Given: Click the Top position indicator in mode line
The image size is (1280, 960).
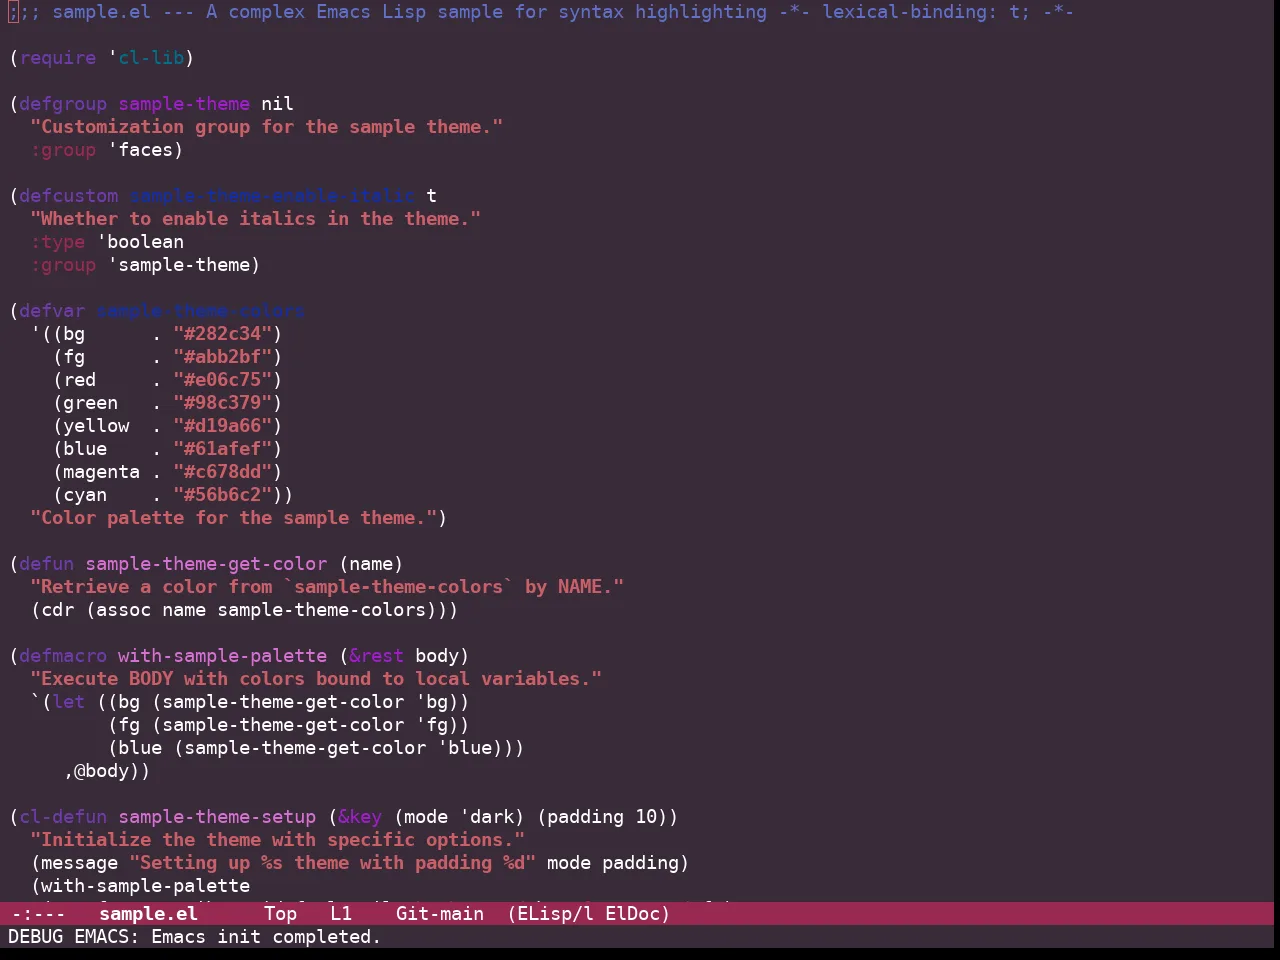Looking at the screenshot, I should point(280,913).
